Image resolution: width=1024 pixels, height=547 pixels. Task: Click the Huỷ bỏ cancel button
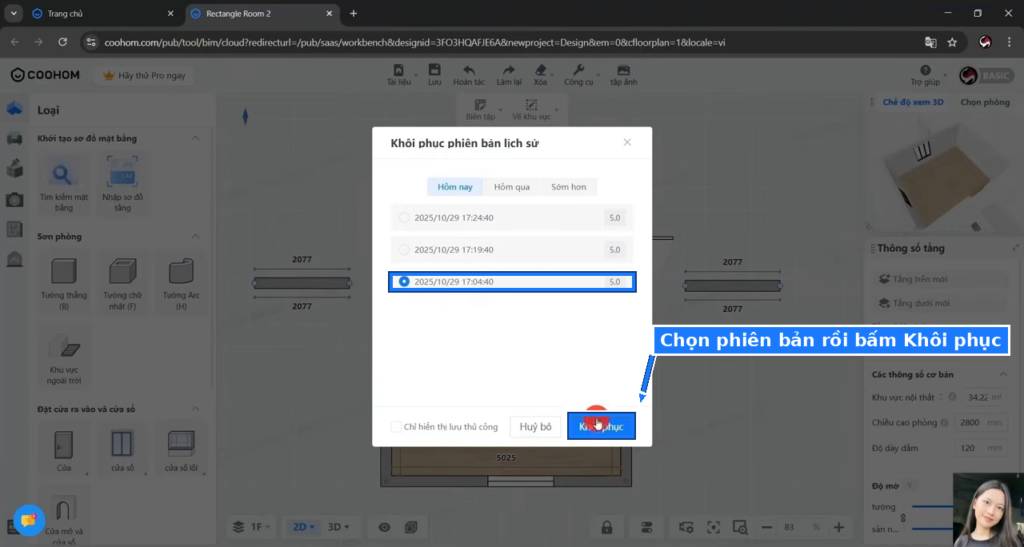click(535, 426)
